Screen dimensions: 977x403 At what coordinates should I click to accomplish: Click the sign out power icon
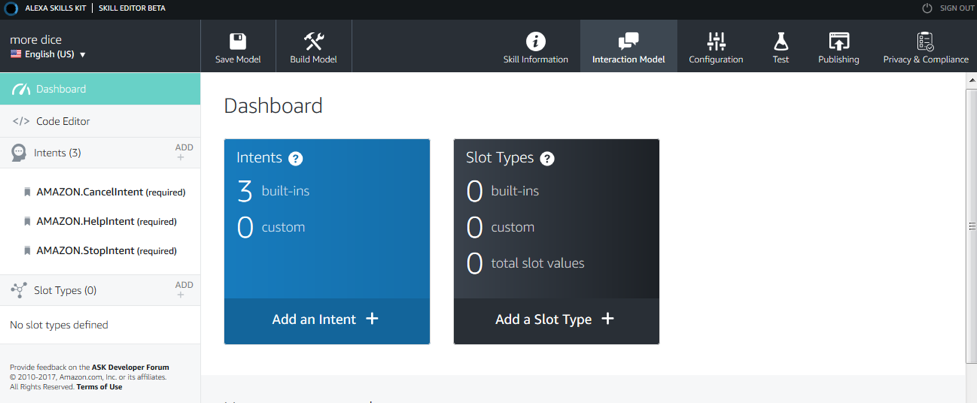pos(927,8)
